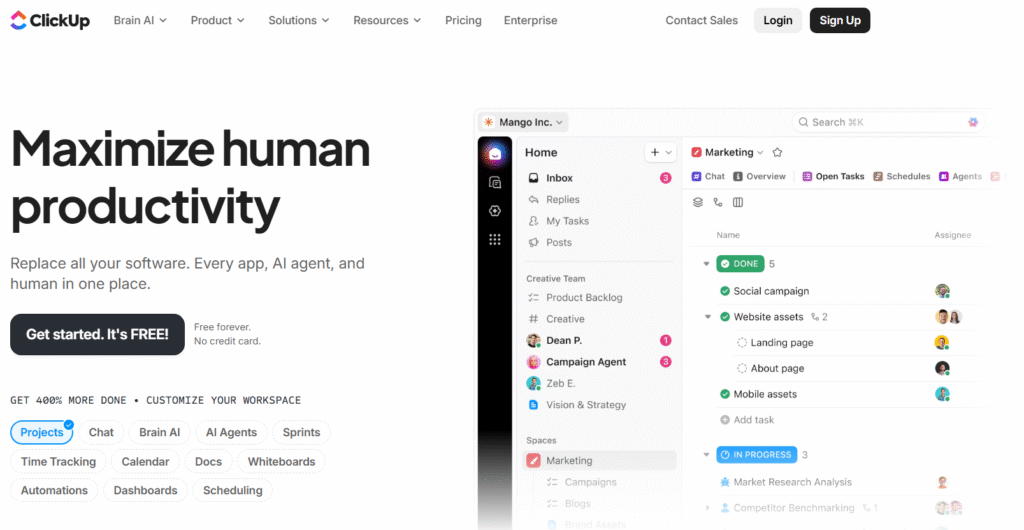This screenshot has height=530, width=1024.
Task: Toggle the Landing page task status circle
Action: tap(742, 343)
